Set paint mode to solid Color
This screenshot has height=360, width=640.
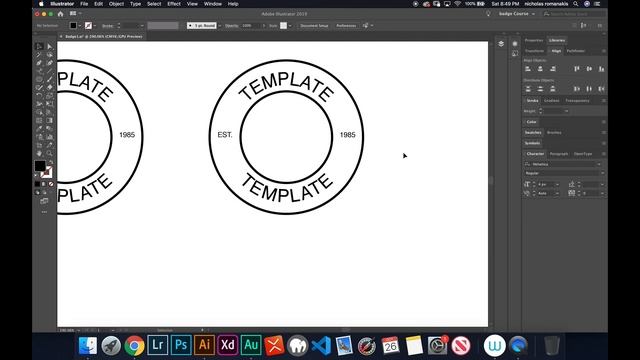pos(37,184)
